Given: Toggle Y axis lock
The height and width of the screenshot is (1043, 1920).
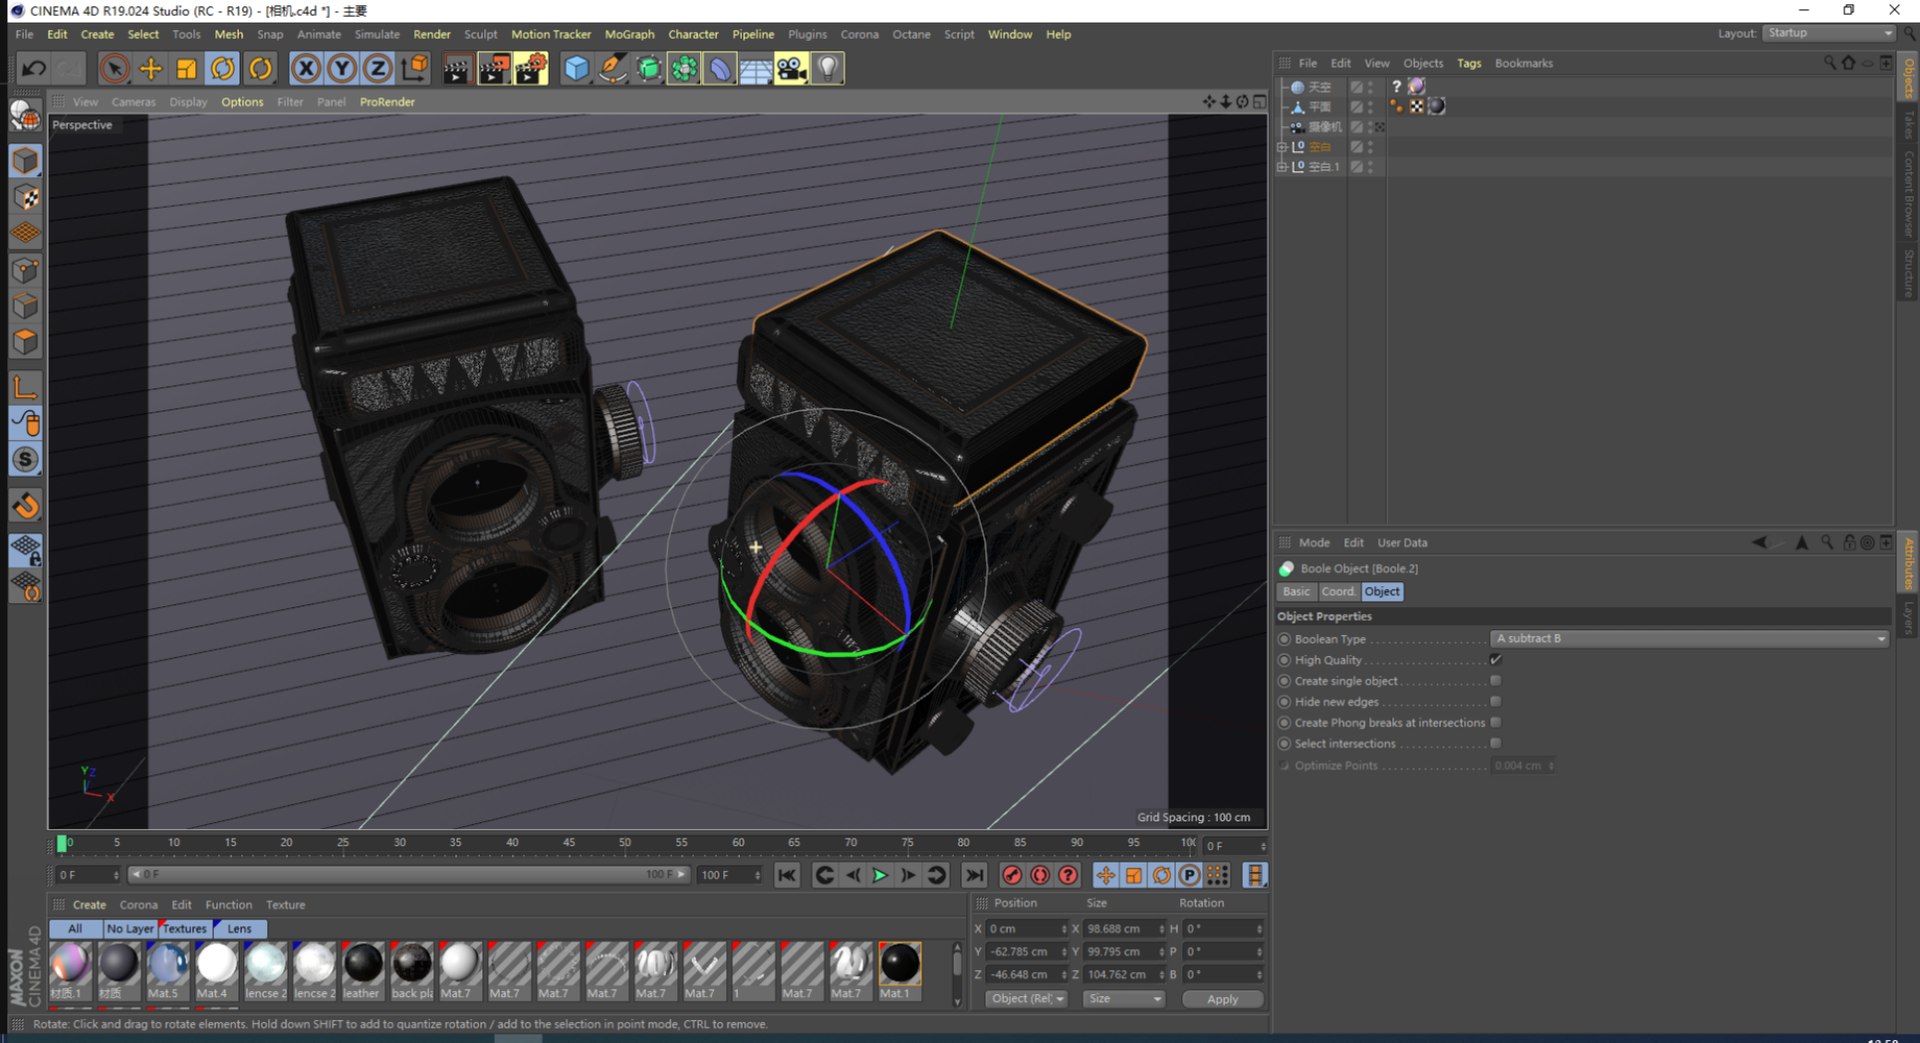Looking at the screenshot, I should coord(342,68).
